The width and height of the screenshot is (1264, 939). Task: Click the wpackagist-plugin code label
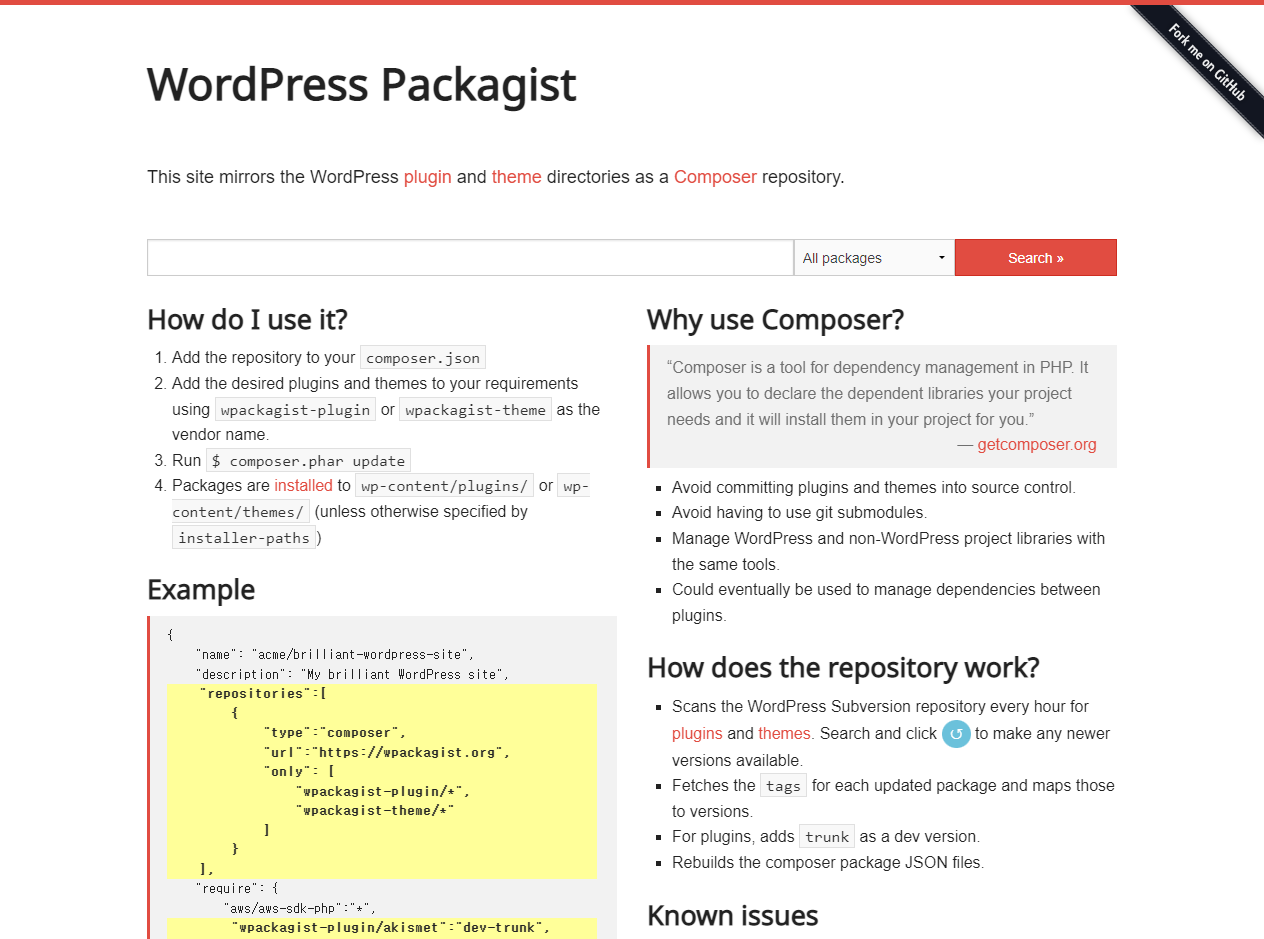[296, 410]
